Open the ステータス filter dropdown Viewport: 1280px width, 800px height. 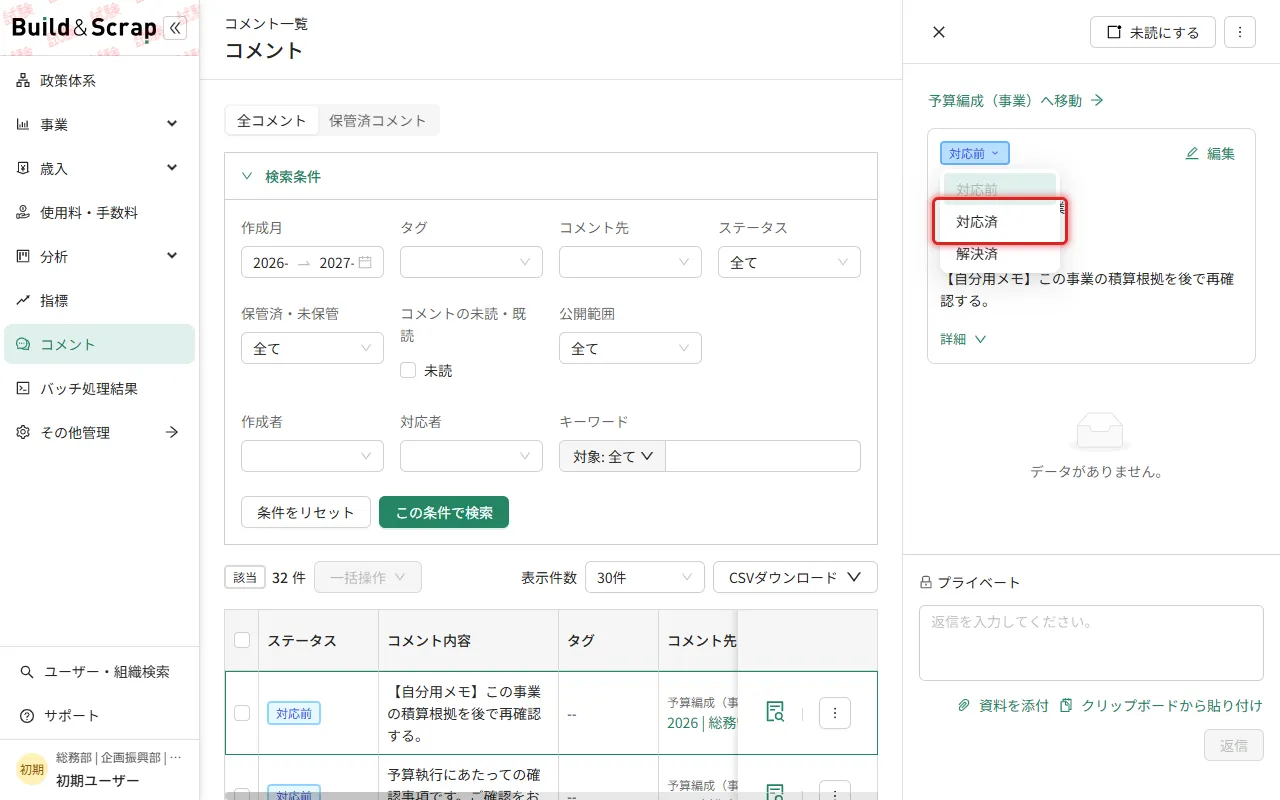point(789,262)
